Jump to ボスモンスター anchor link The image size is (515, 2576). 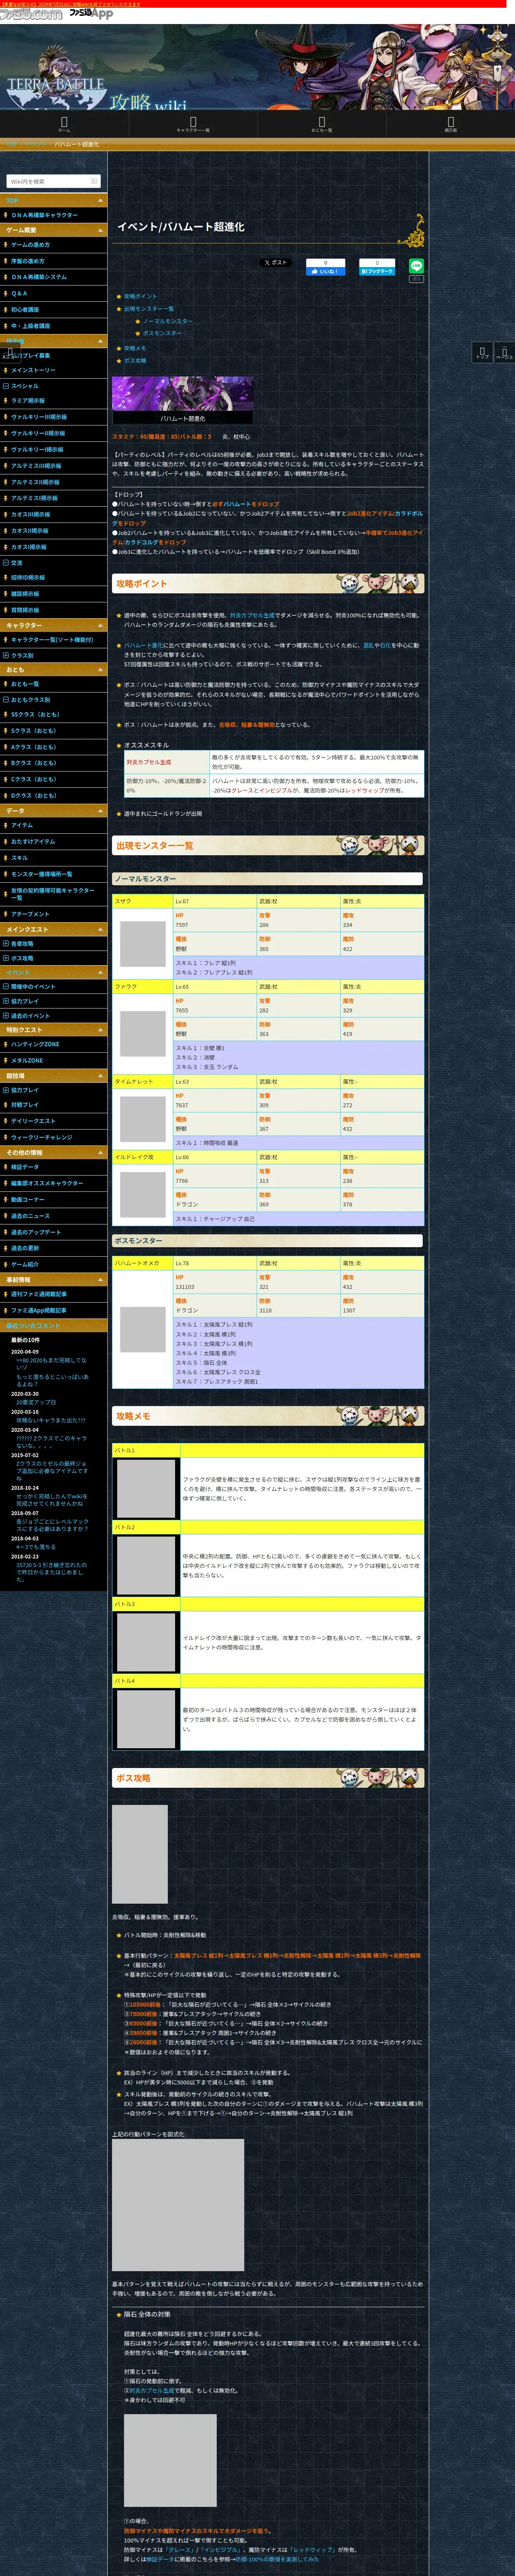162,333
